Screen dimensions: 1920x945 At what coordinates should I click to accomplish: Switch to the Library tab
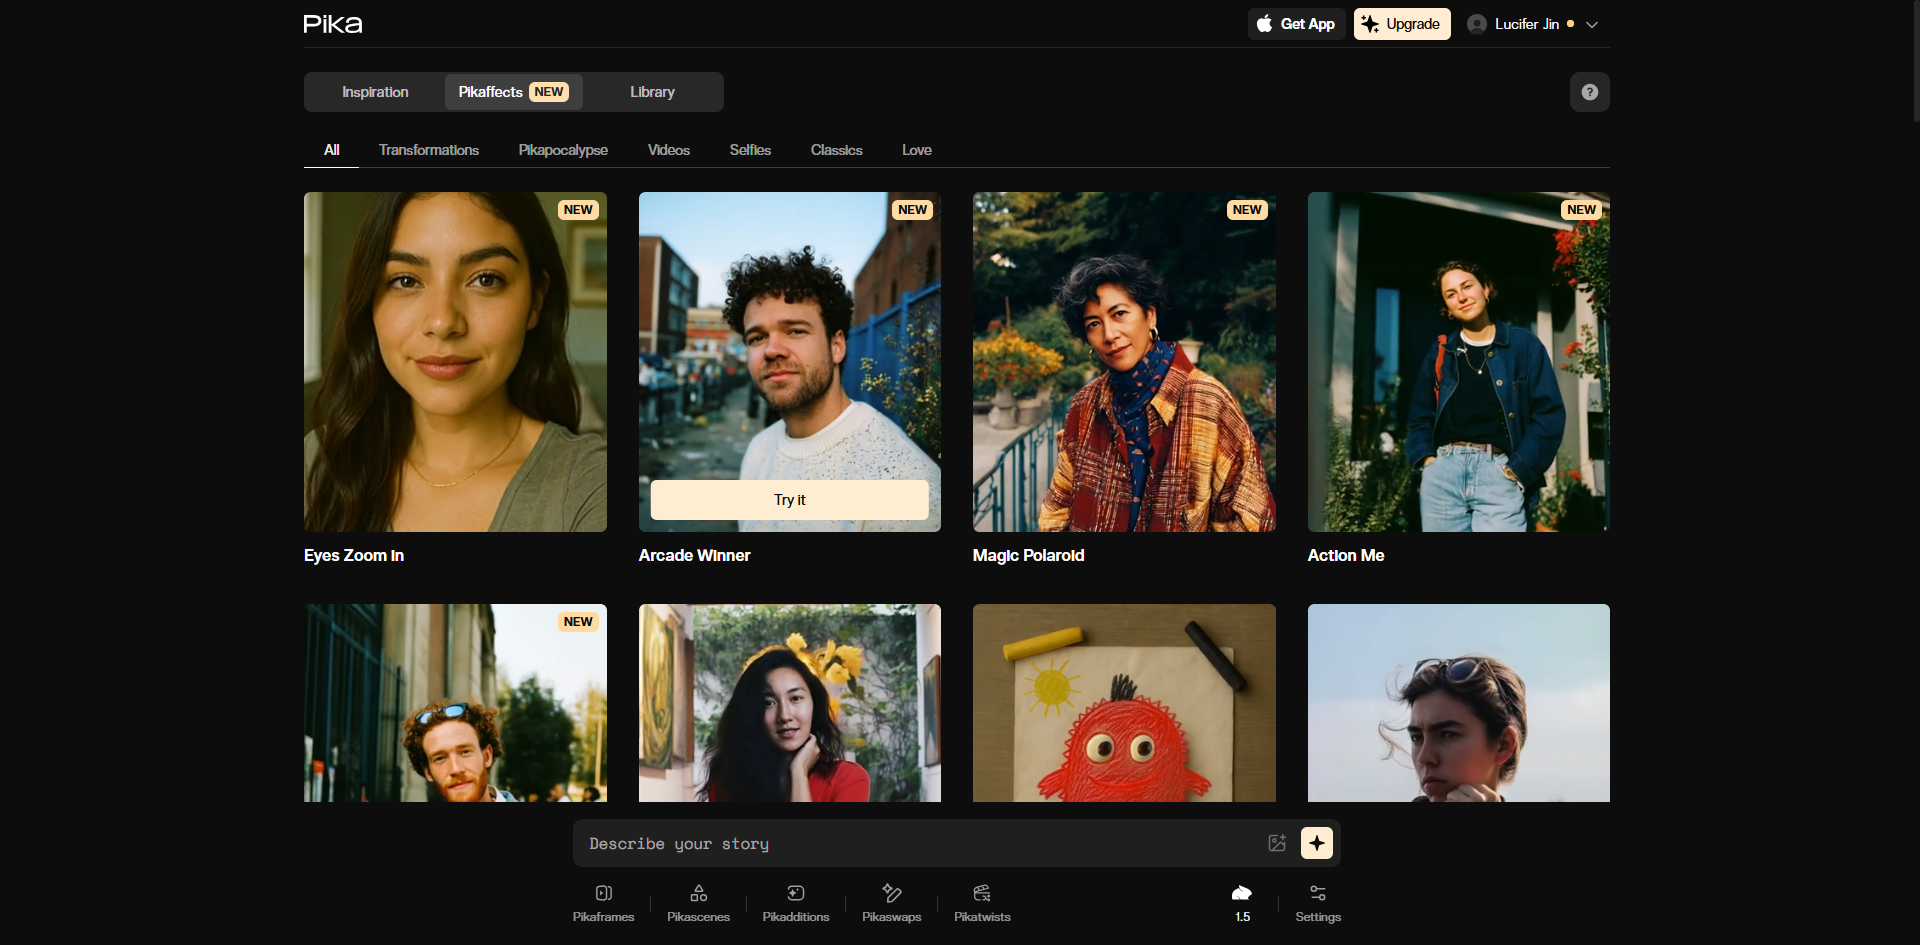click(652, 92)
